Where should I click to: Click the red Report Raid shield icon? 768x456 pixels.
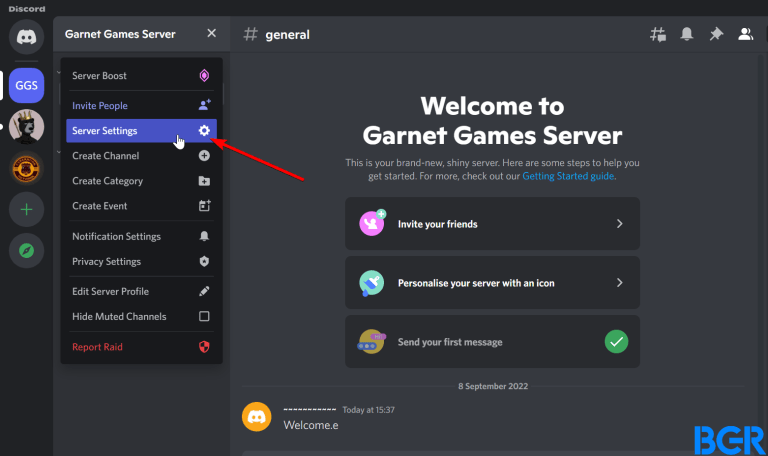tap(204, 347)
